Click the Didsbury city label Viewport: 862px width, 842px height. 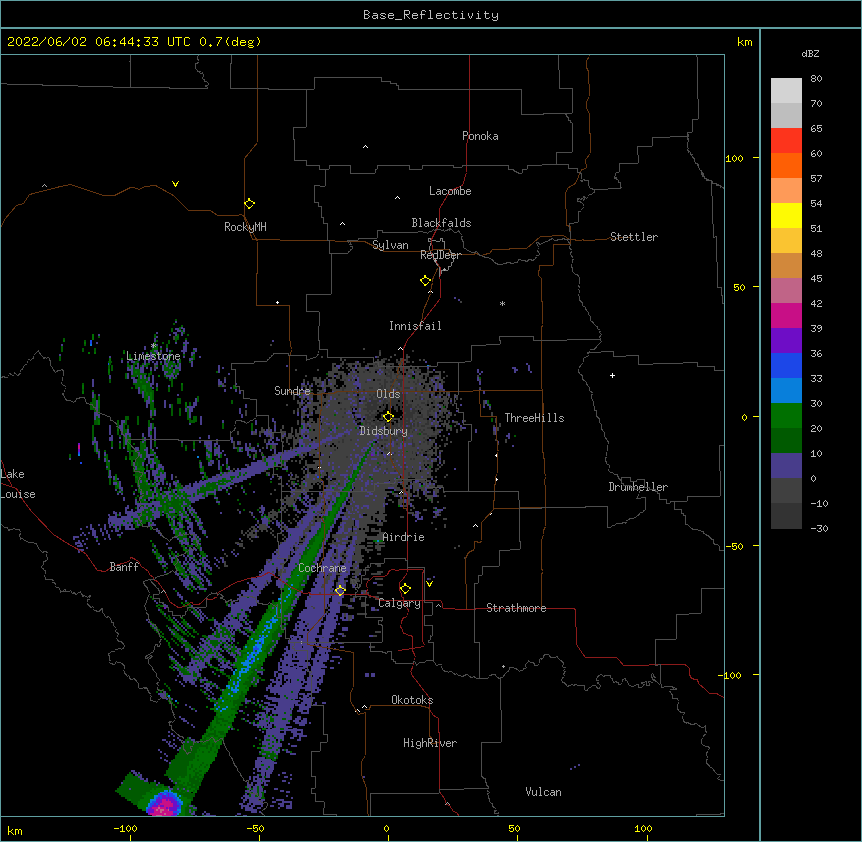(384, 431)
